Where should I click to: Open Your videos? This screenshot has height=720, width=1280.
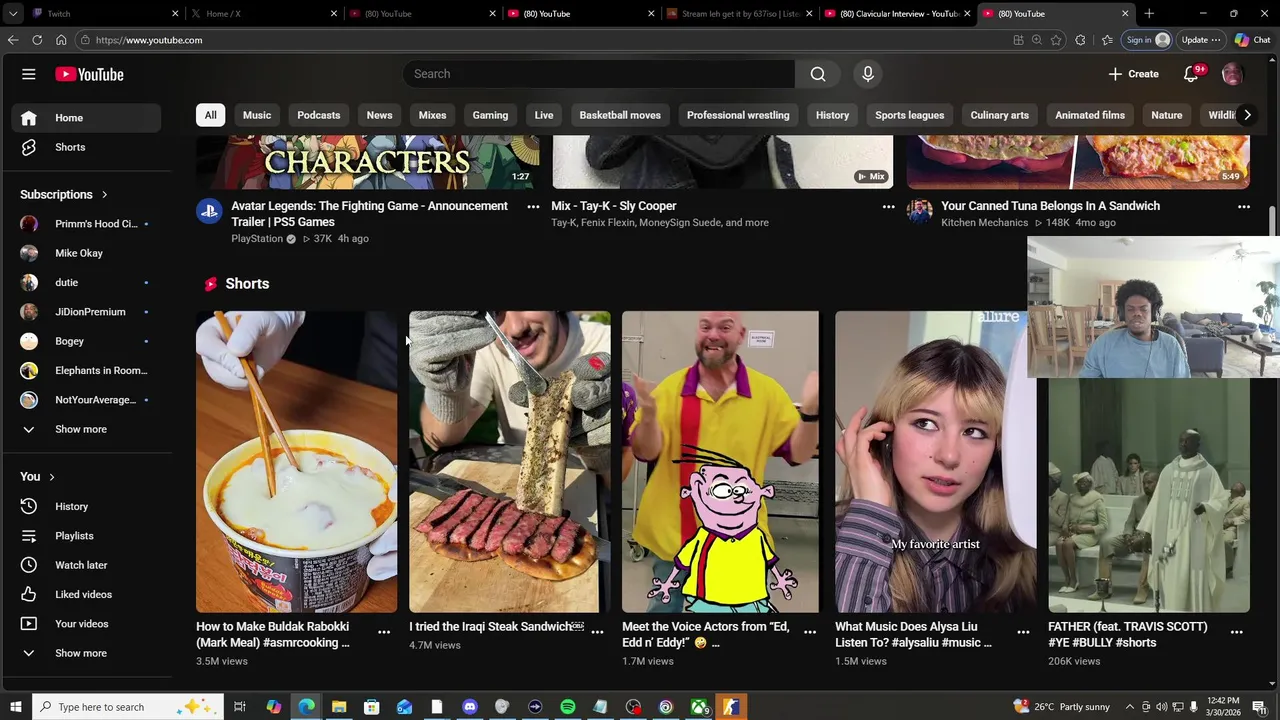click(x=86, y=624)
